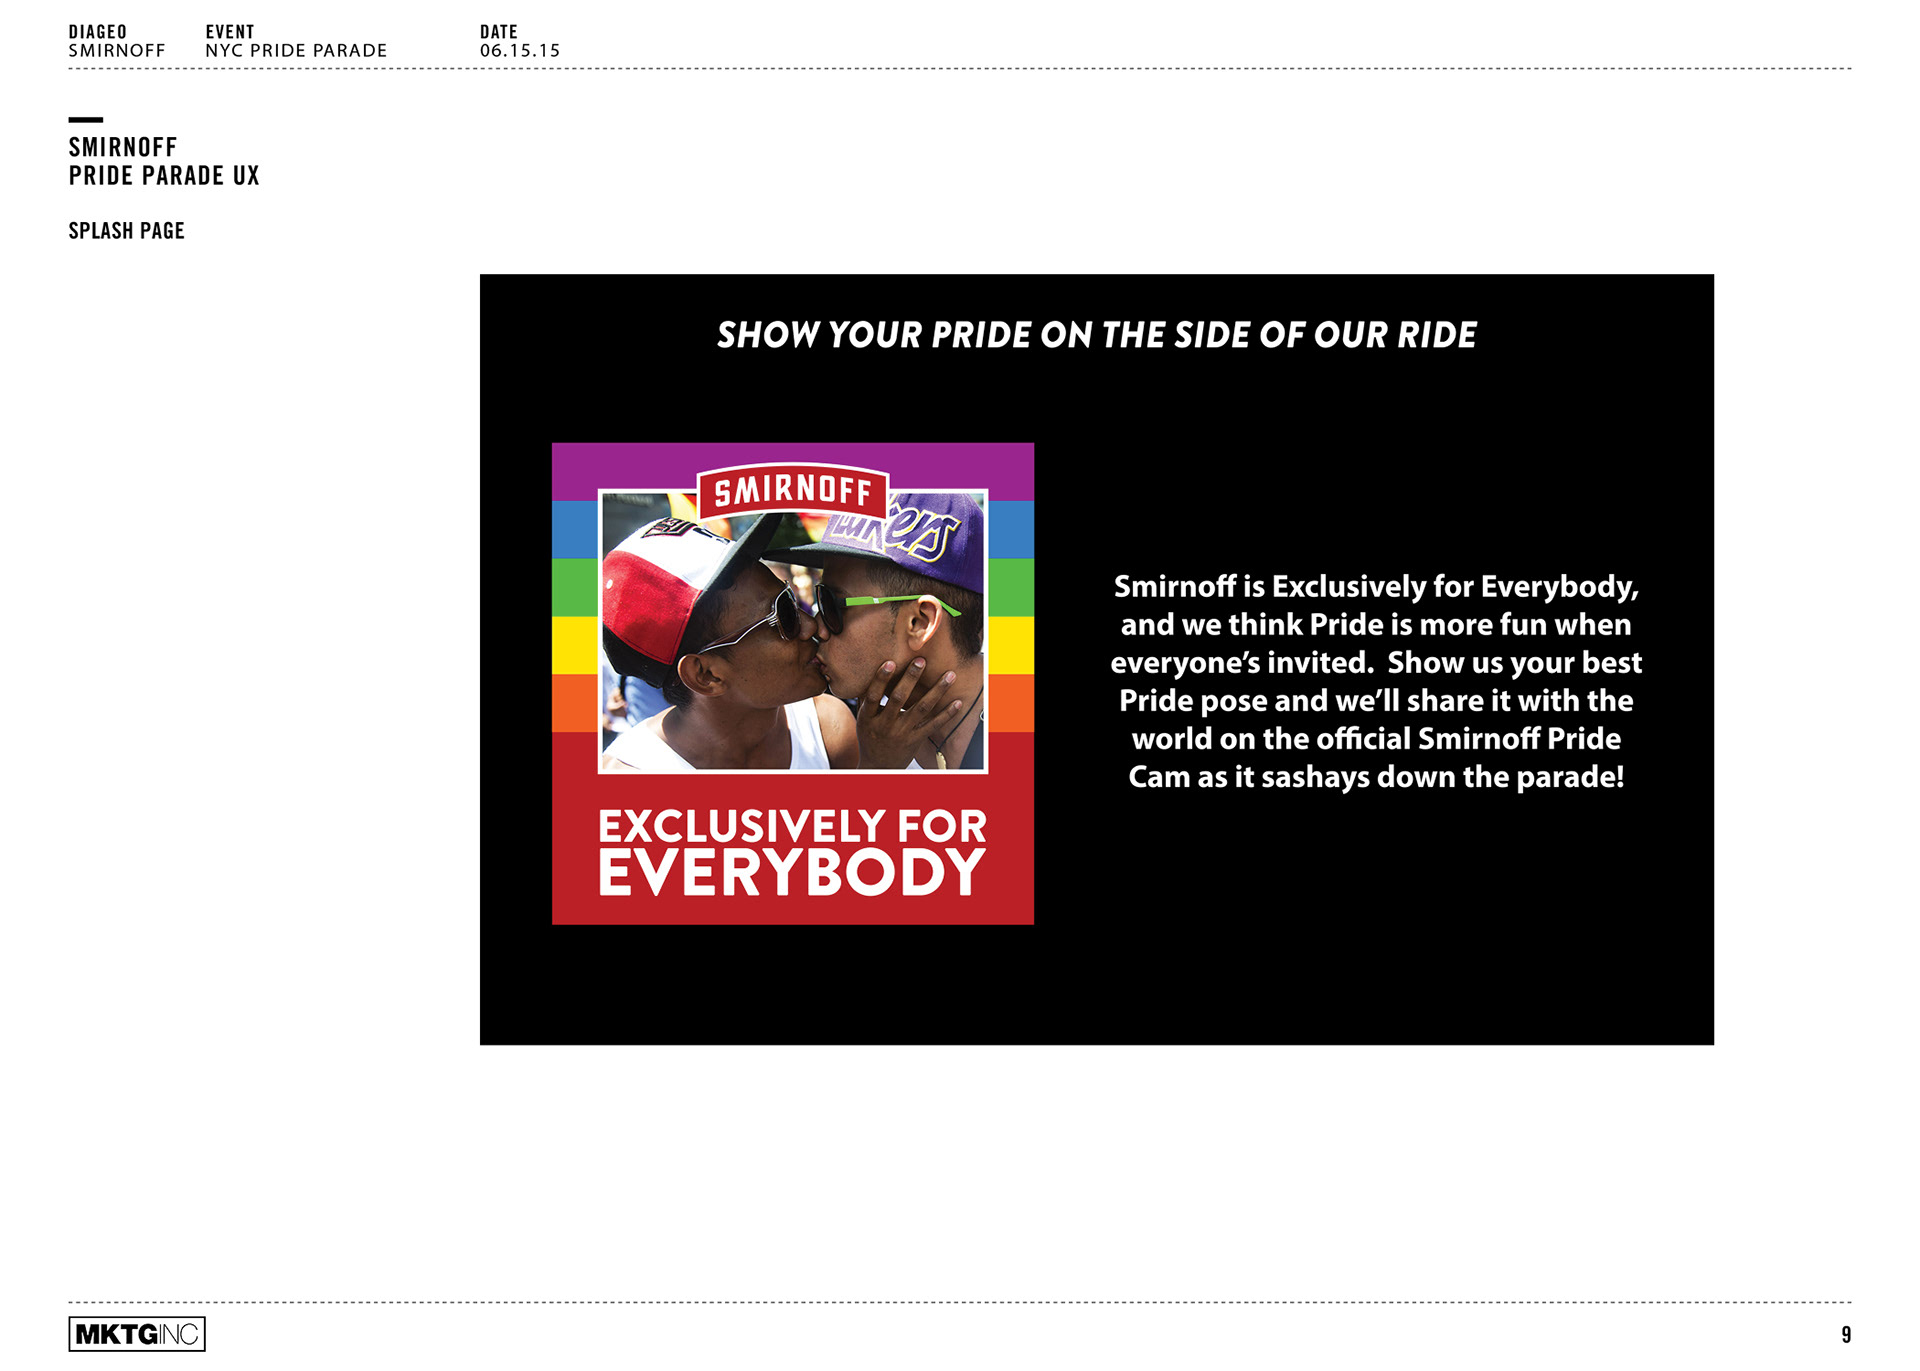Click the 'Smirnoff is Exclusively for Everybody' paragraph
This screenshot has width=1920, height=1371.
pos(1376,681)
